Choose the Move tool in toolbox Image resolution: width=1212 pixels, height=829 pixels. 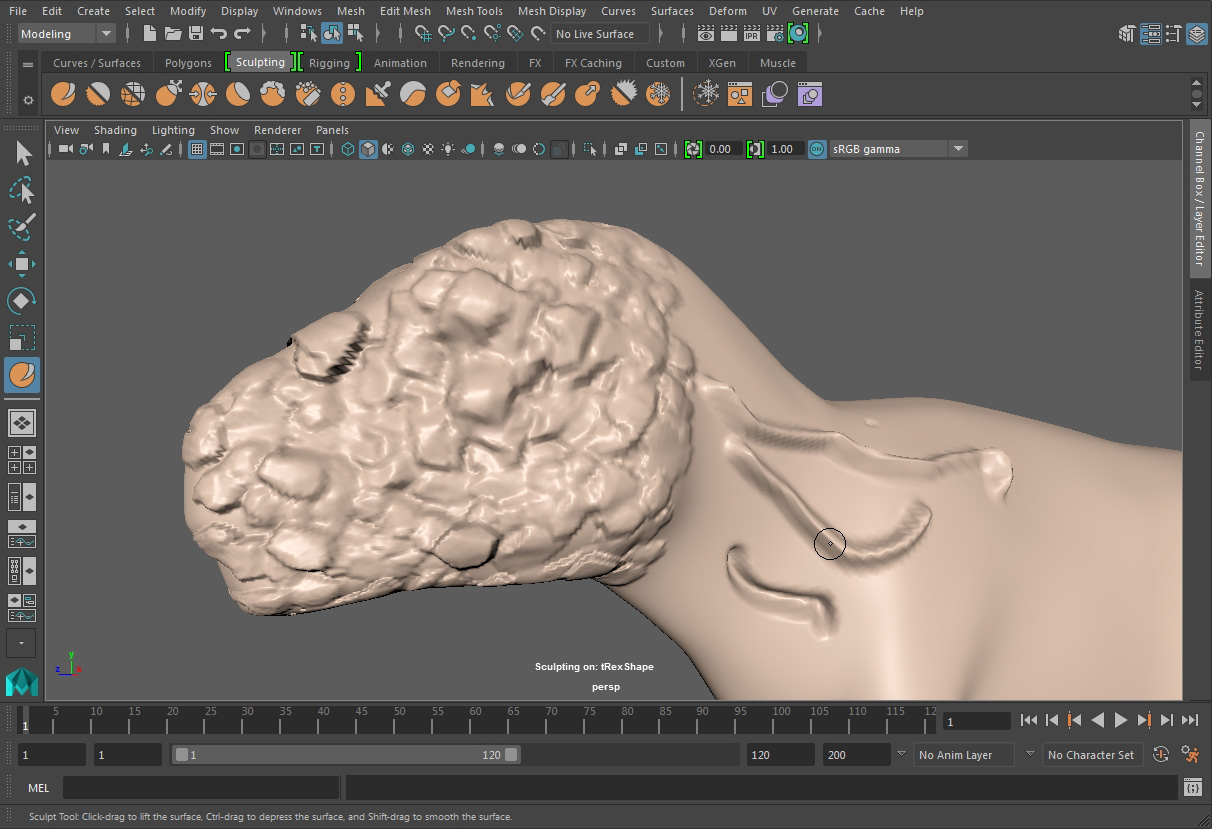[22, 264]
